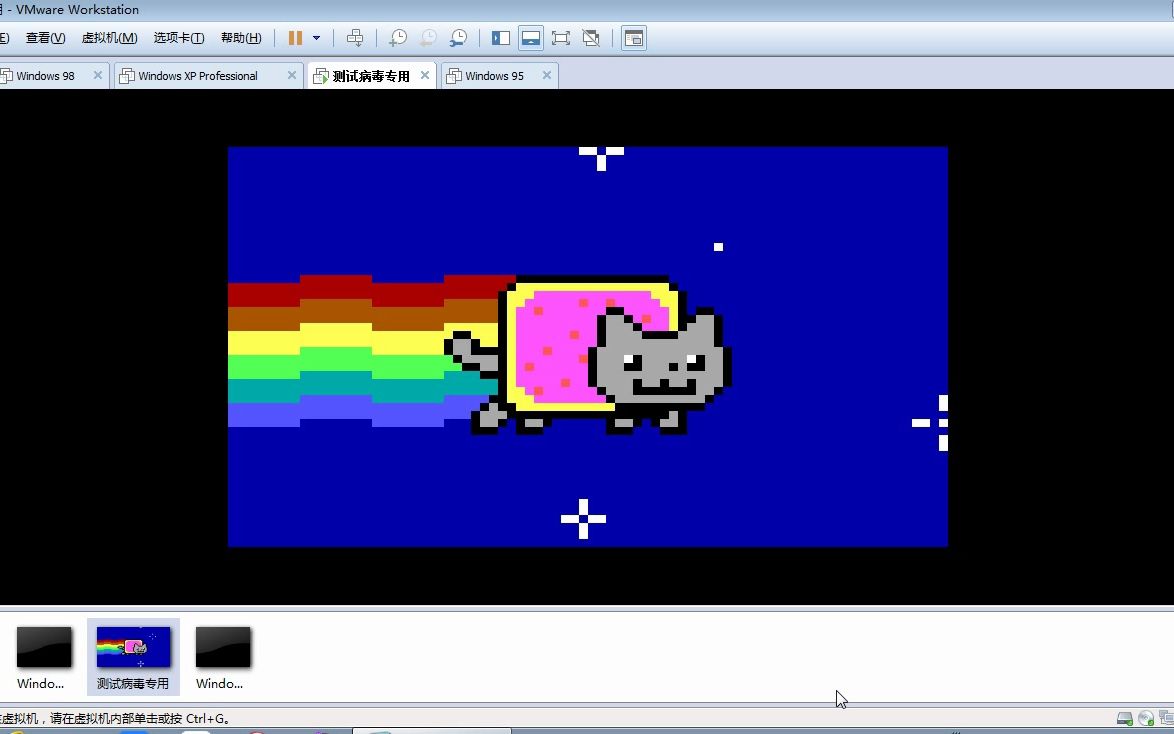This screenshot has height=734, width=1174.
Task: Enter full screen mode
Action: 561,37
